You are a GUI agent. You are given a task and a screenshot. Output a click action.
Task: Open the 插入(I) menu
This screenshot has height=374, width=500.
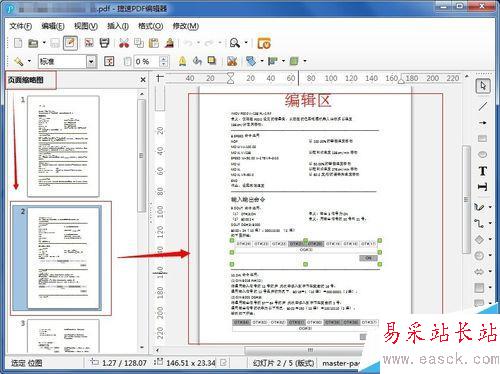pyautogui.click(x=118, y=26)
